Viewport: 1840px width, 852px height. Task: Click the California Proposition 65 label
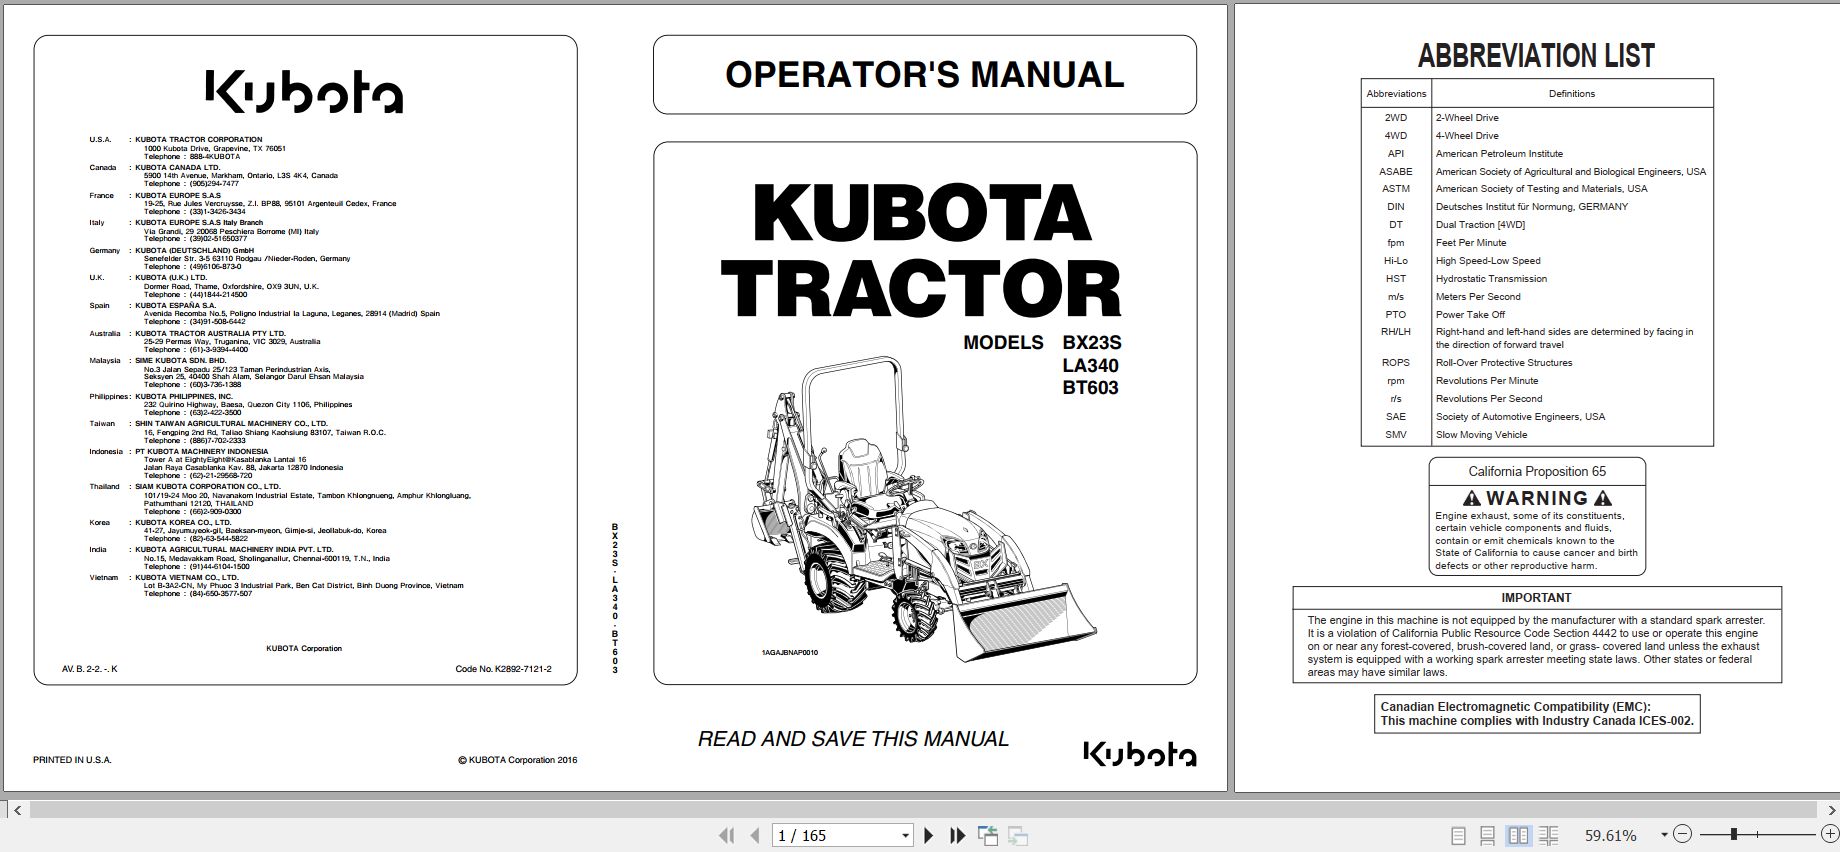[x=1537, y=472]
